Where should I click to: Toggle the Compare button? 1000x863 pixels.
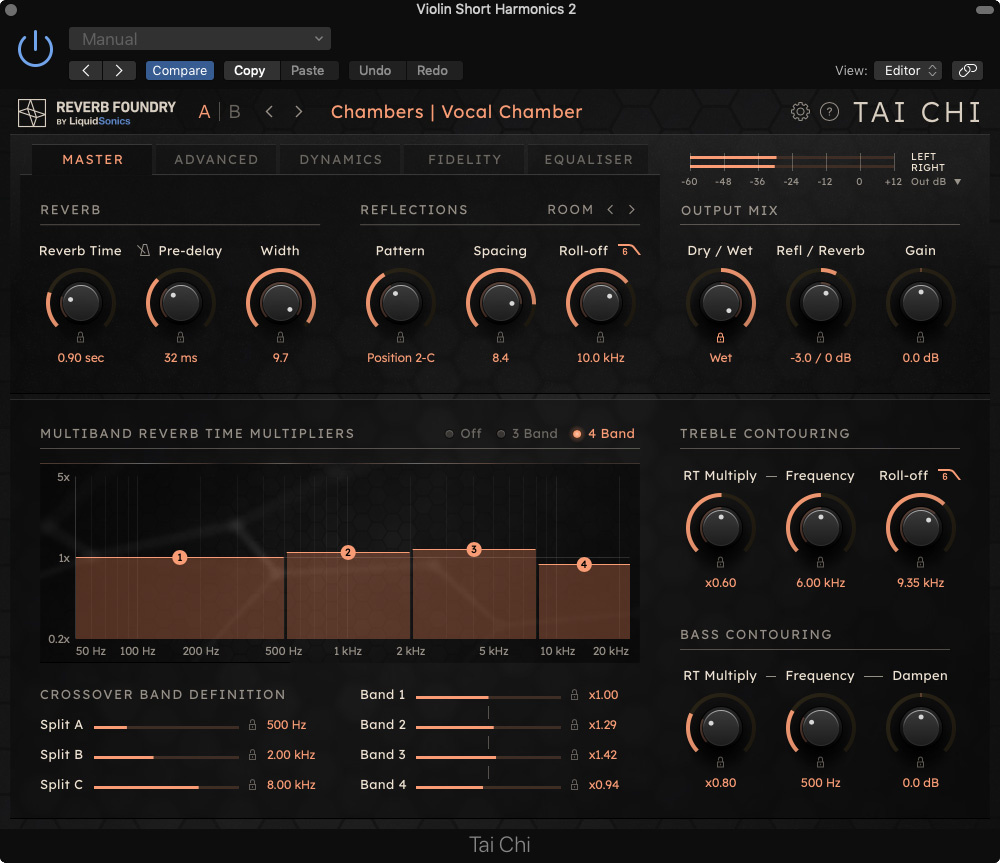179,70
